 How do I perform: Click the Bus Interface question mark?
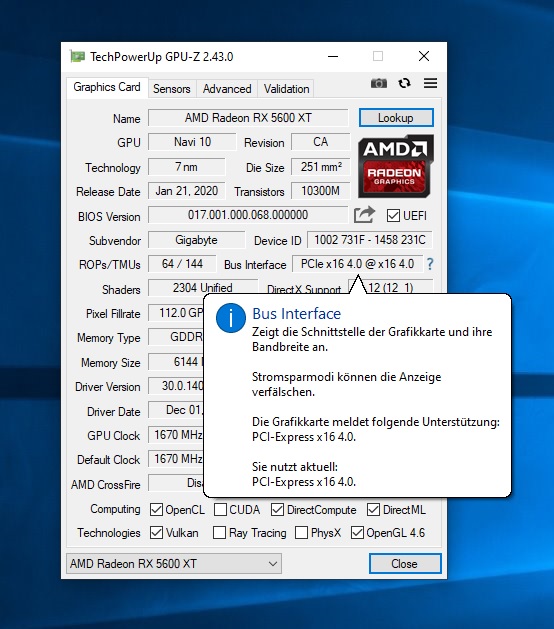430,264
